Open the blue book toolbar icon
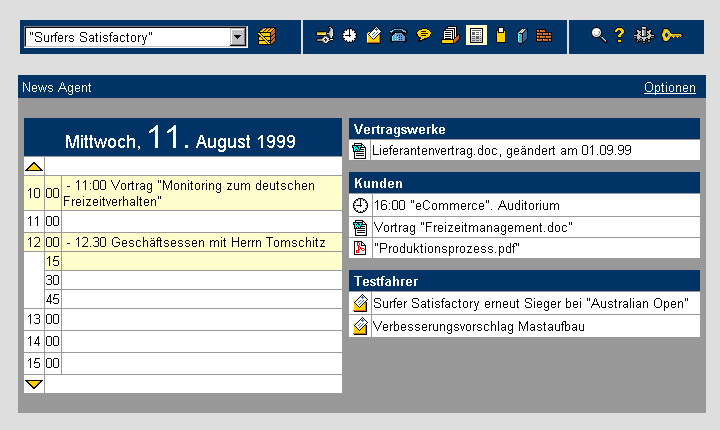720x430 pixels. (523, 36)
